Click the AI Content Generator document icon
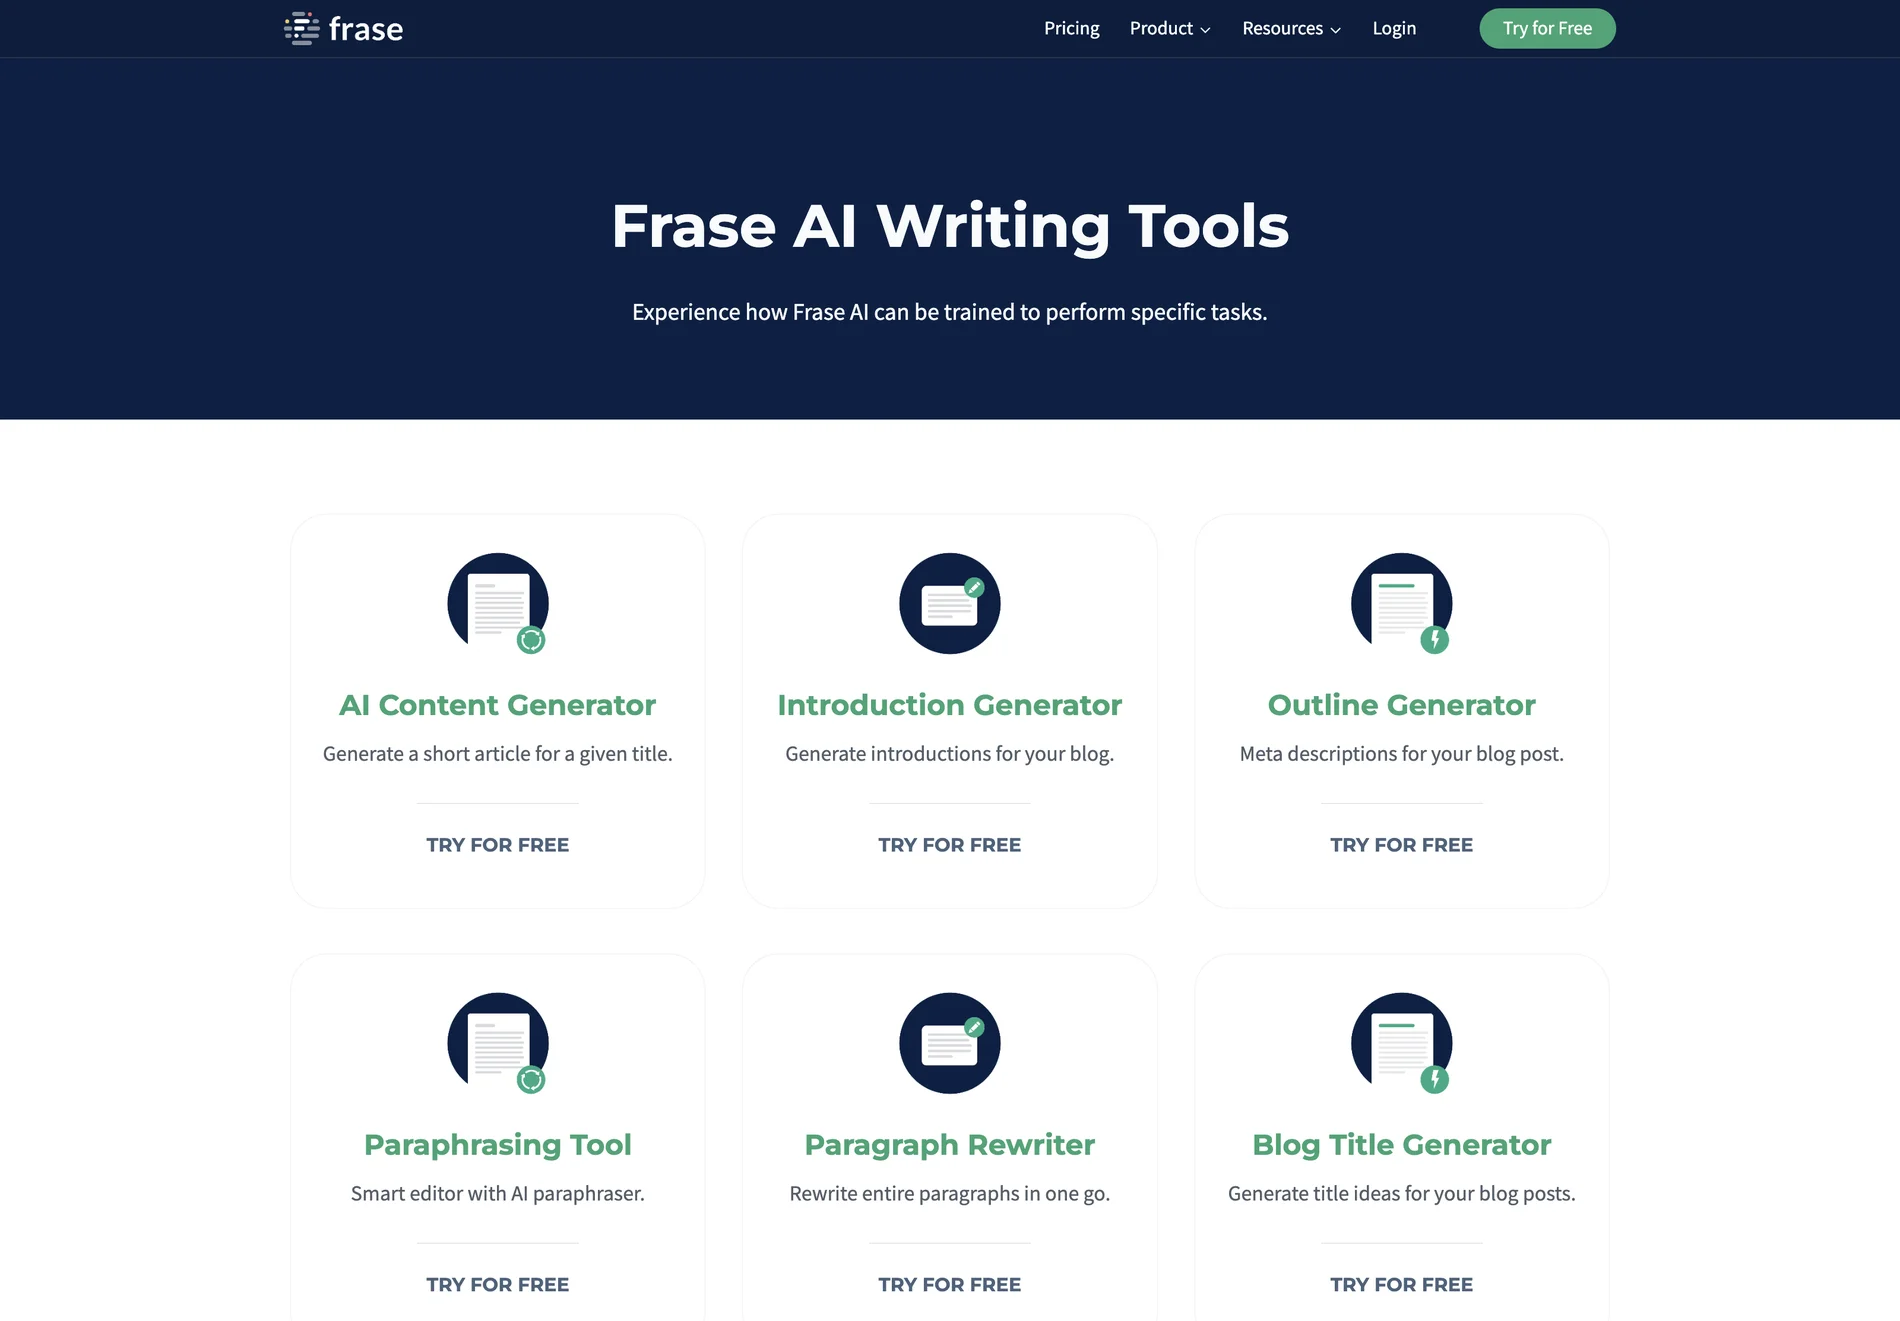 click(498, 603)
